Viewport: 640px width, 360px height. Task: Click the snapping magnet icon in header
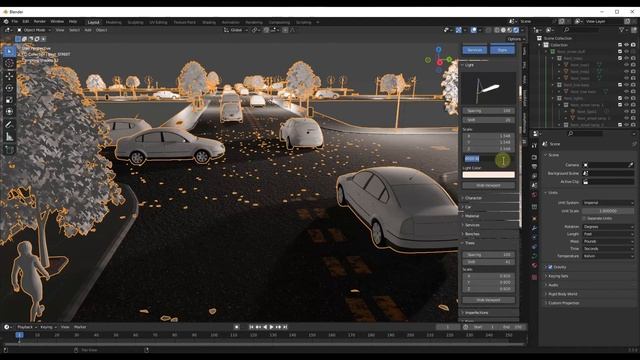pos(266,30)
